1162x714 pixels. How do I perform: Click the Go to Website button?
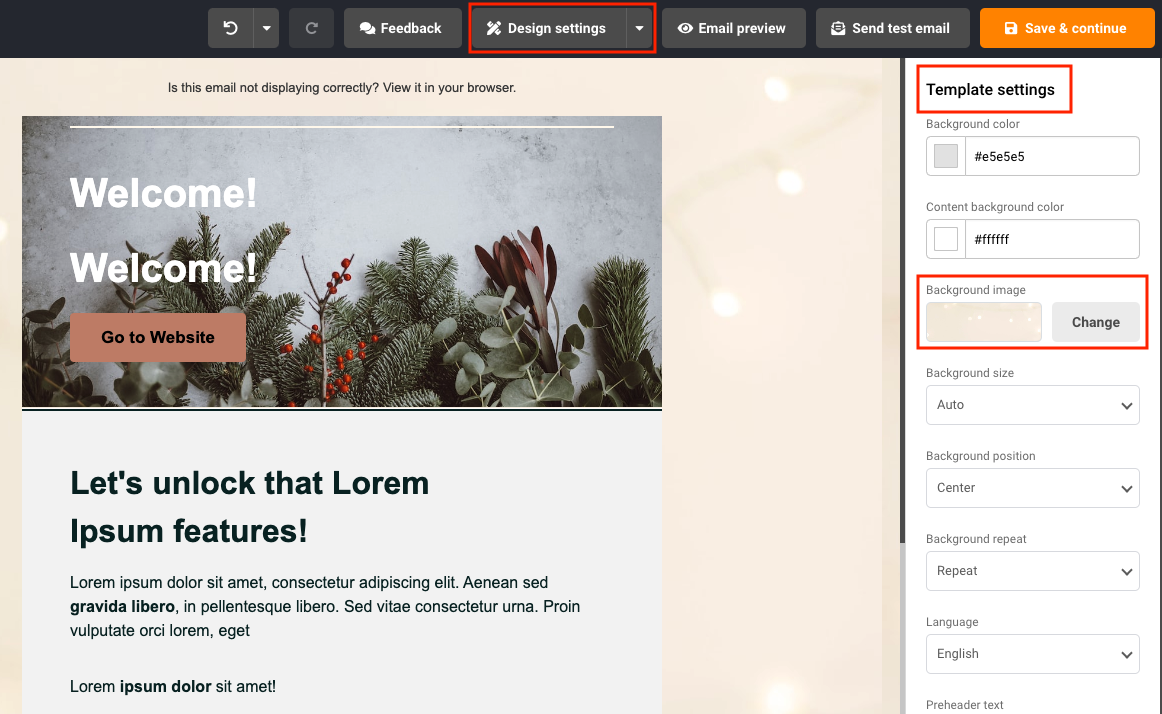(158, 337)
